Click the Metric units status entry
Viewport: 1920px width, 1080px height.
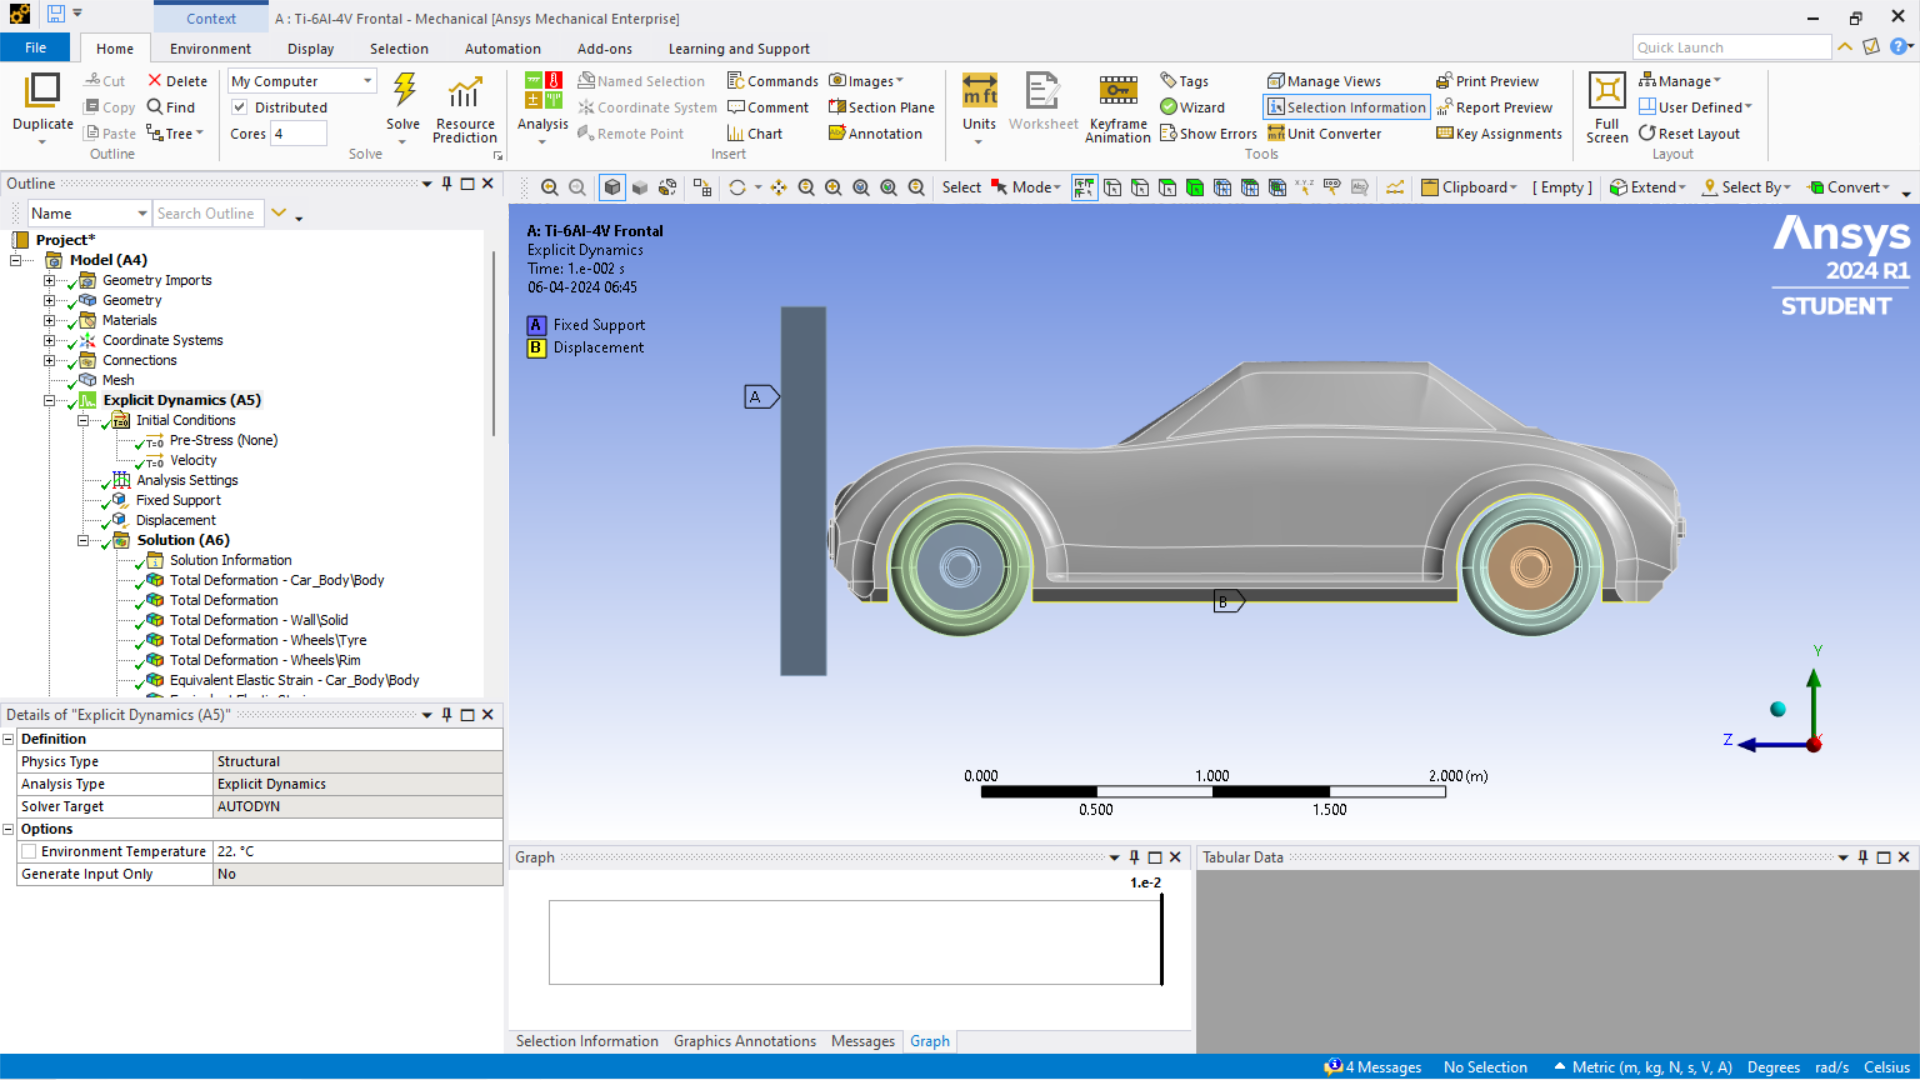point(1643,1067)
